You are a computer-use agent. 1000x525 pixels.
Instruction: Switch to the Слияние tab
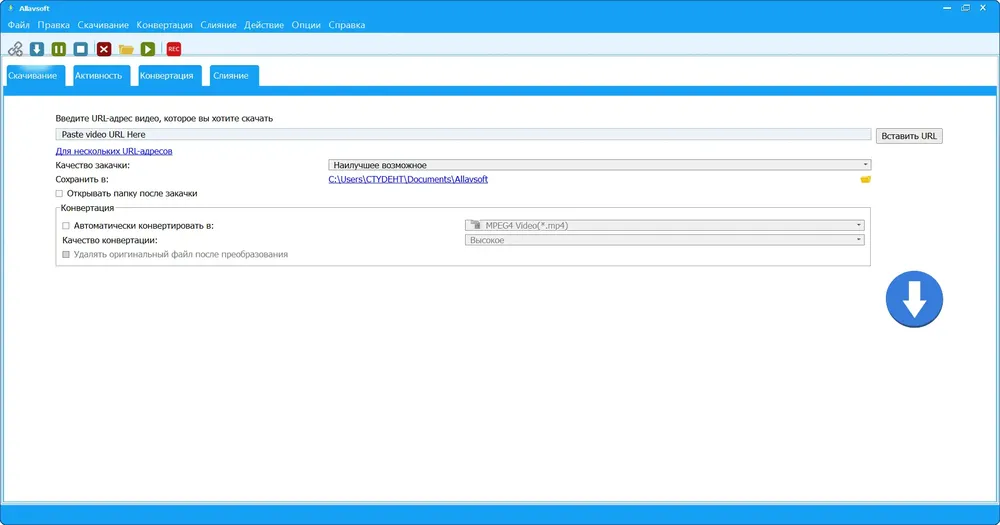pos(234,75)
